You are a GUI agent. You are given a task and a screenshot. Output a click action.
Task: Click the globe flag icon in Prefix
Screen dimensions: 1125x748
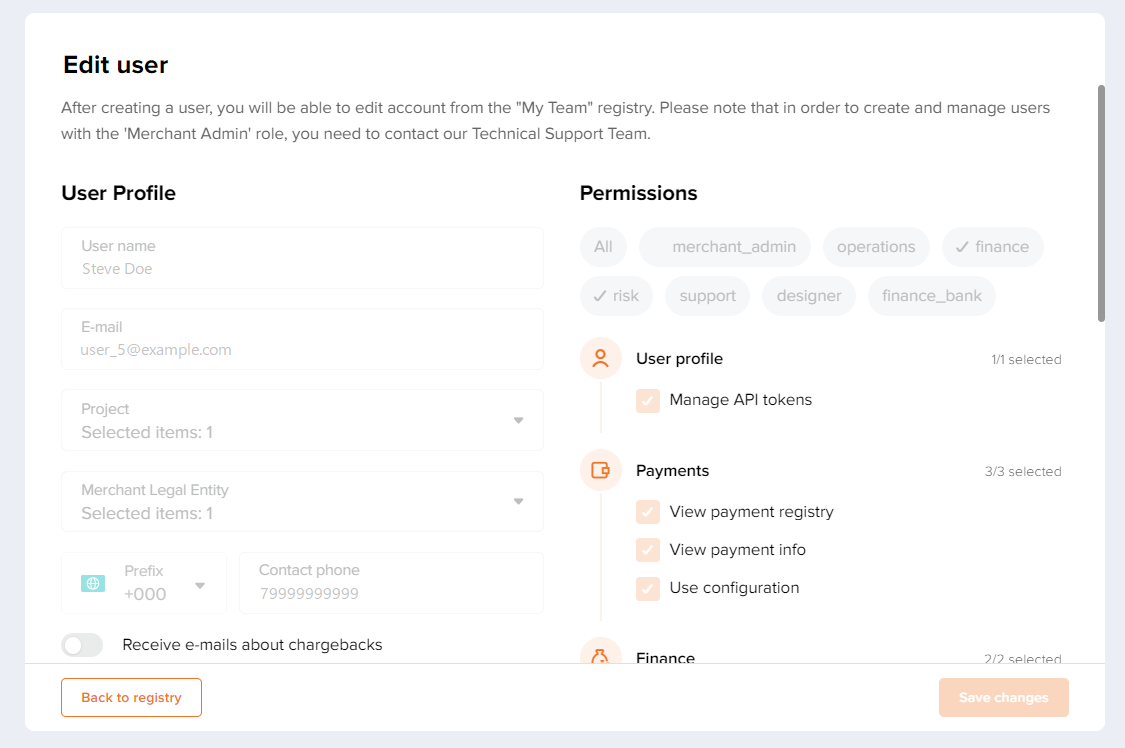pyautogui.click(x=93, y=584)
